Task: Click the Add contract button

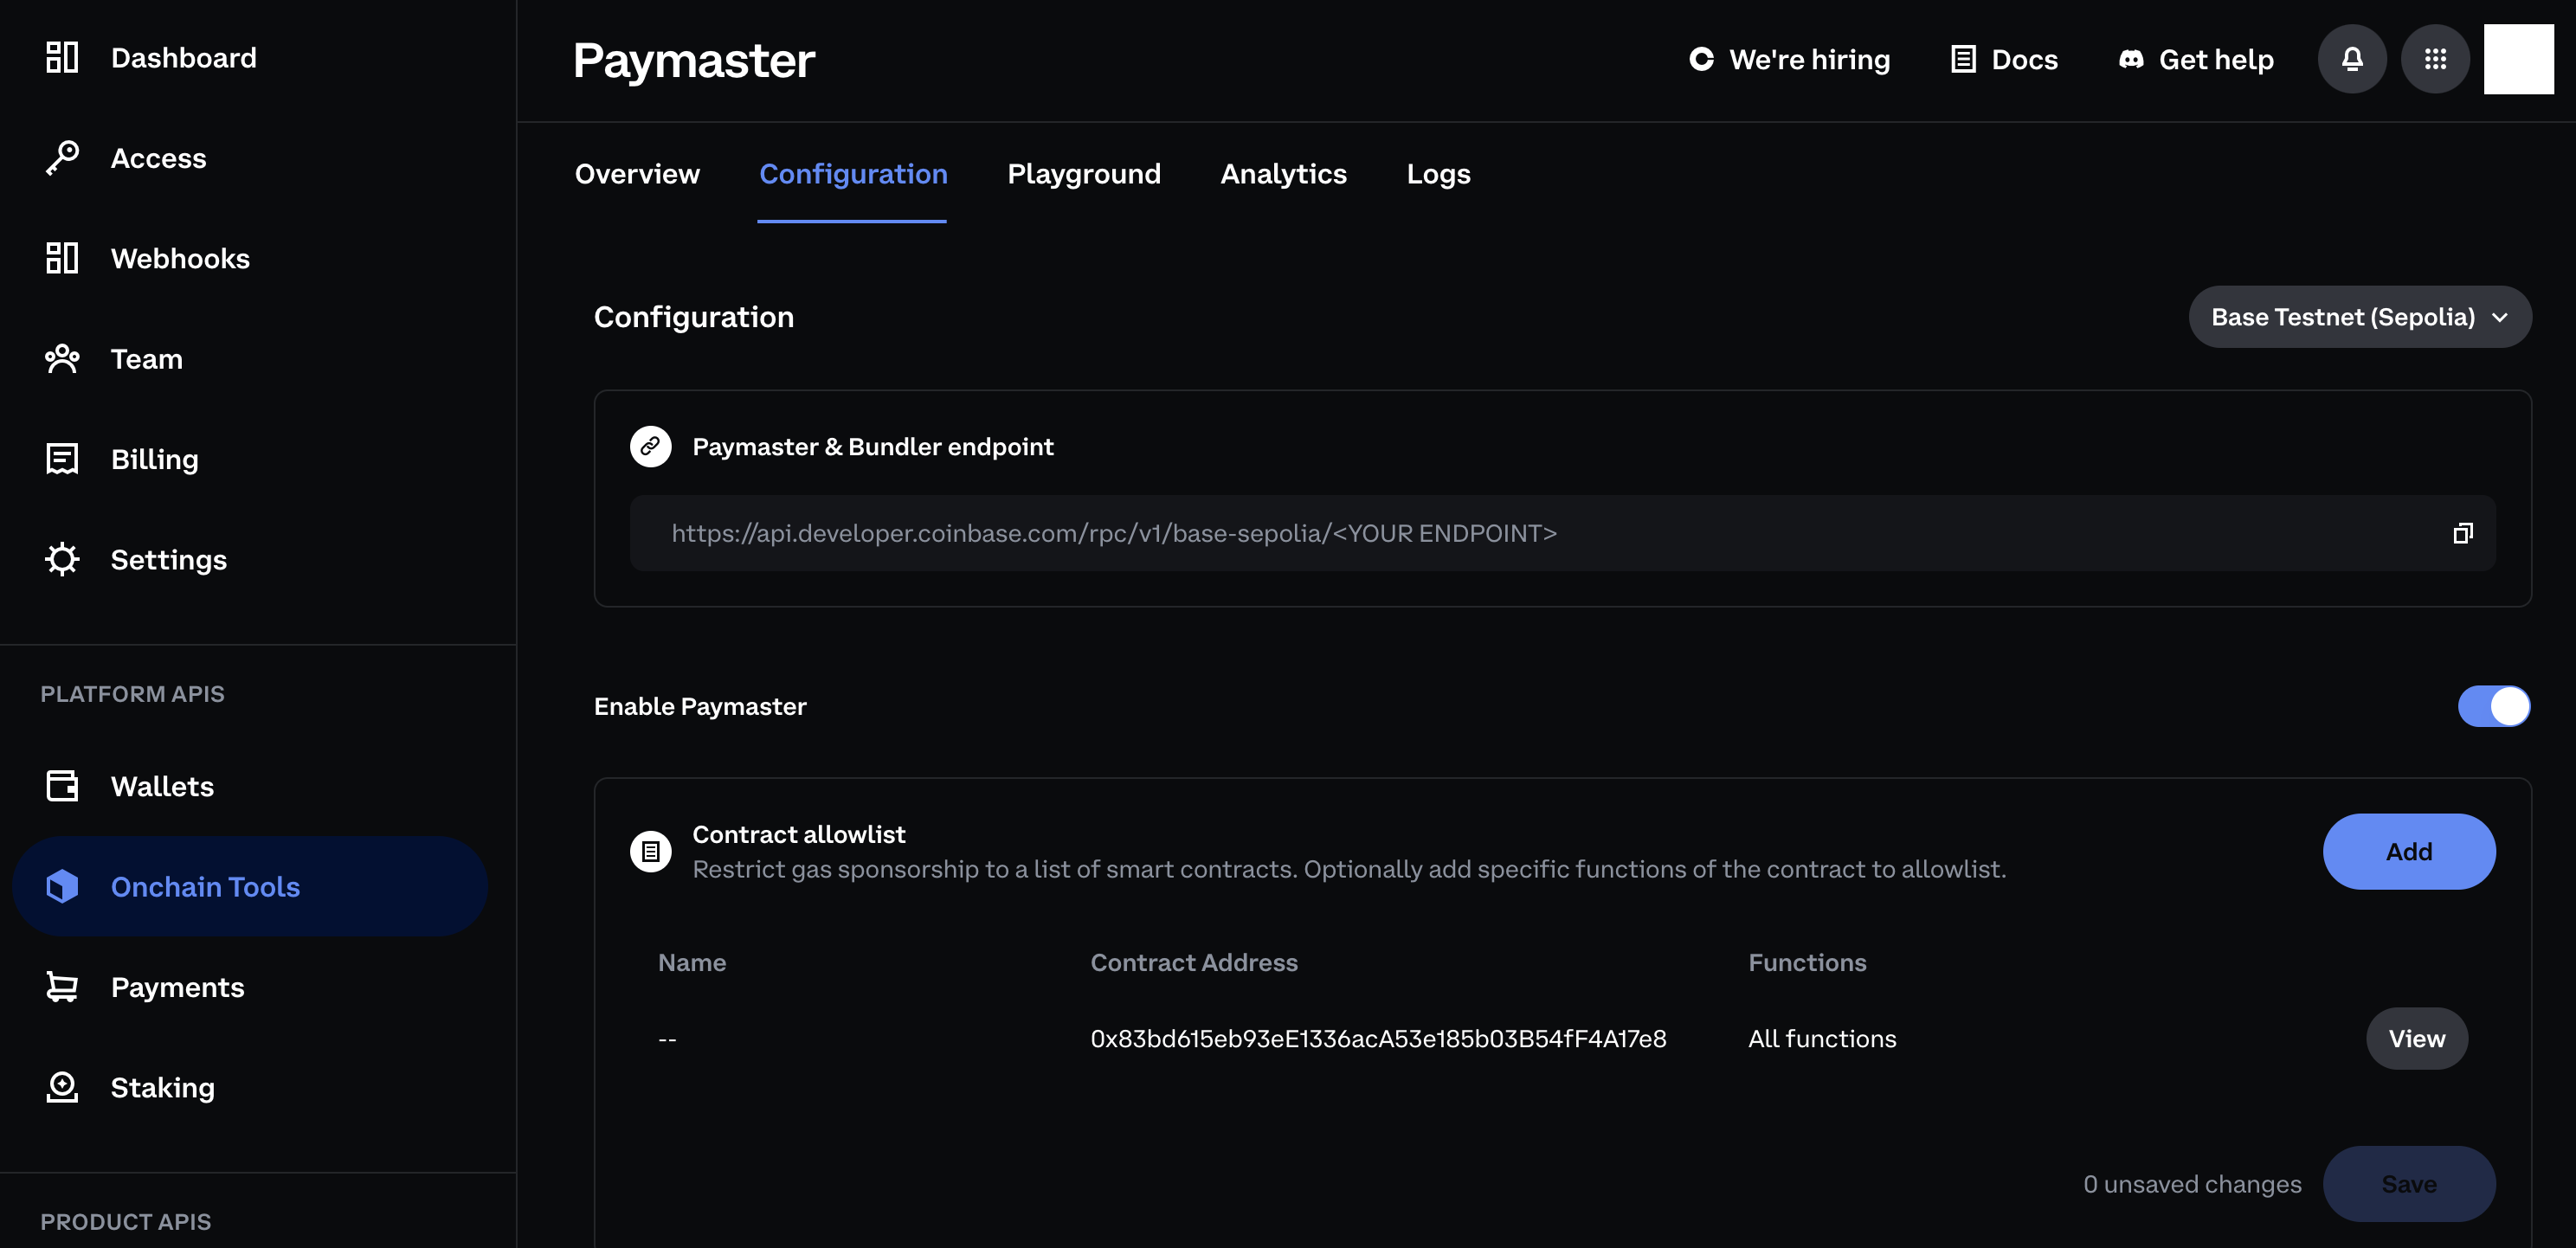Action: 2408,852
